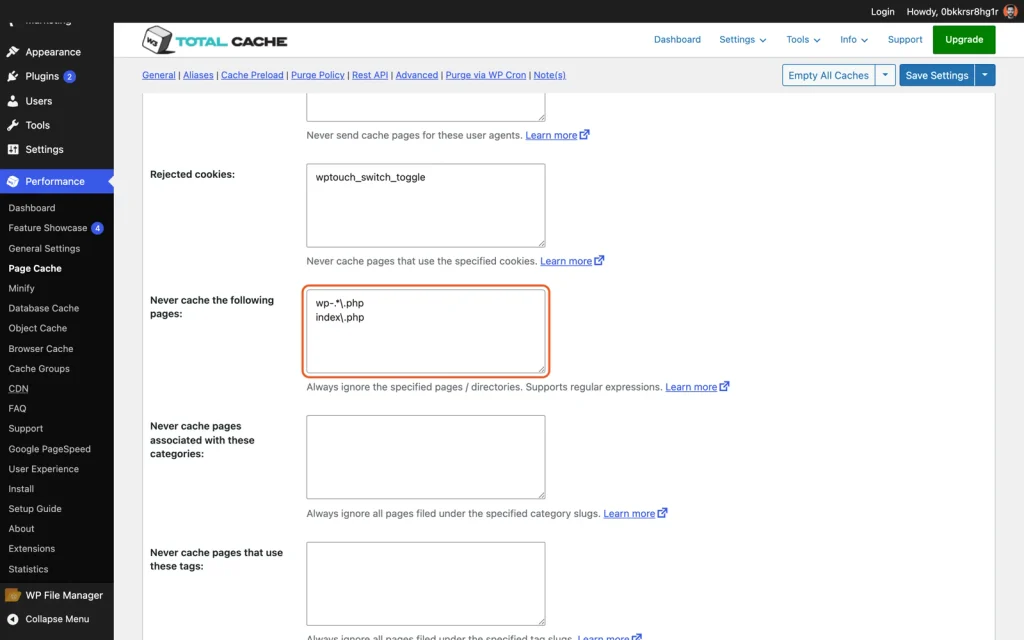Focus the Rejected cookies text area
Viewport: 1024px width, 640px height.
(x=426, y=206)
